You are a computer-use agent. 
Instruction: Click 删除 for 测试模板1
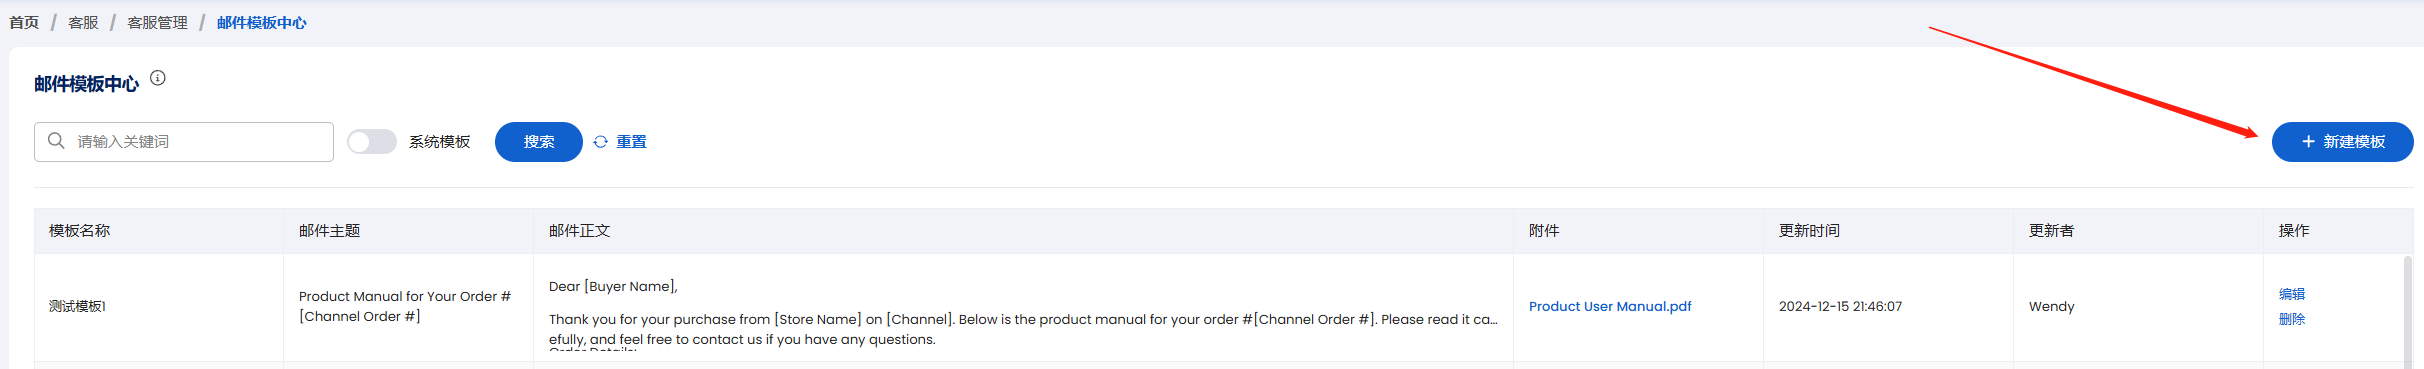click(2292, 319)
